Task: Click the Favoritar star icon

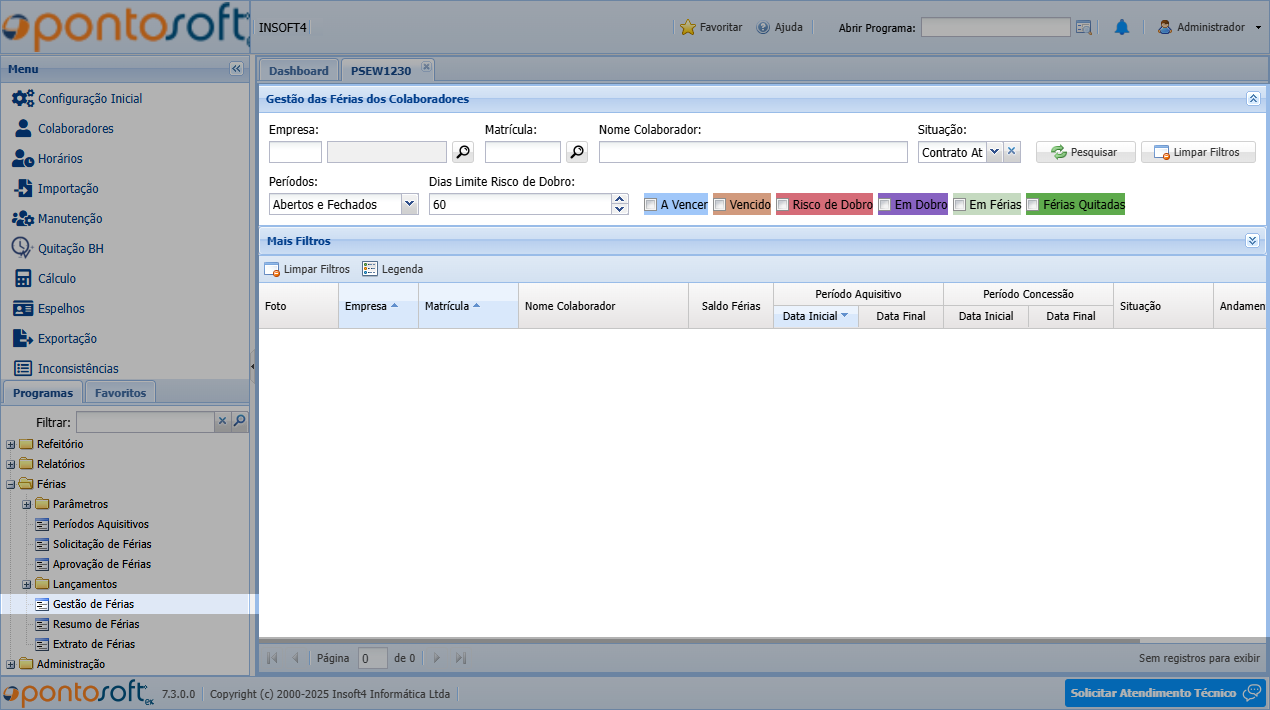Action: coord(688,28)
